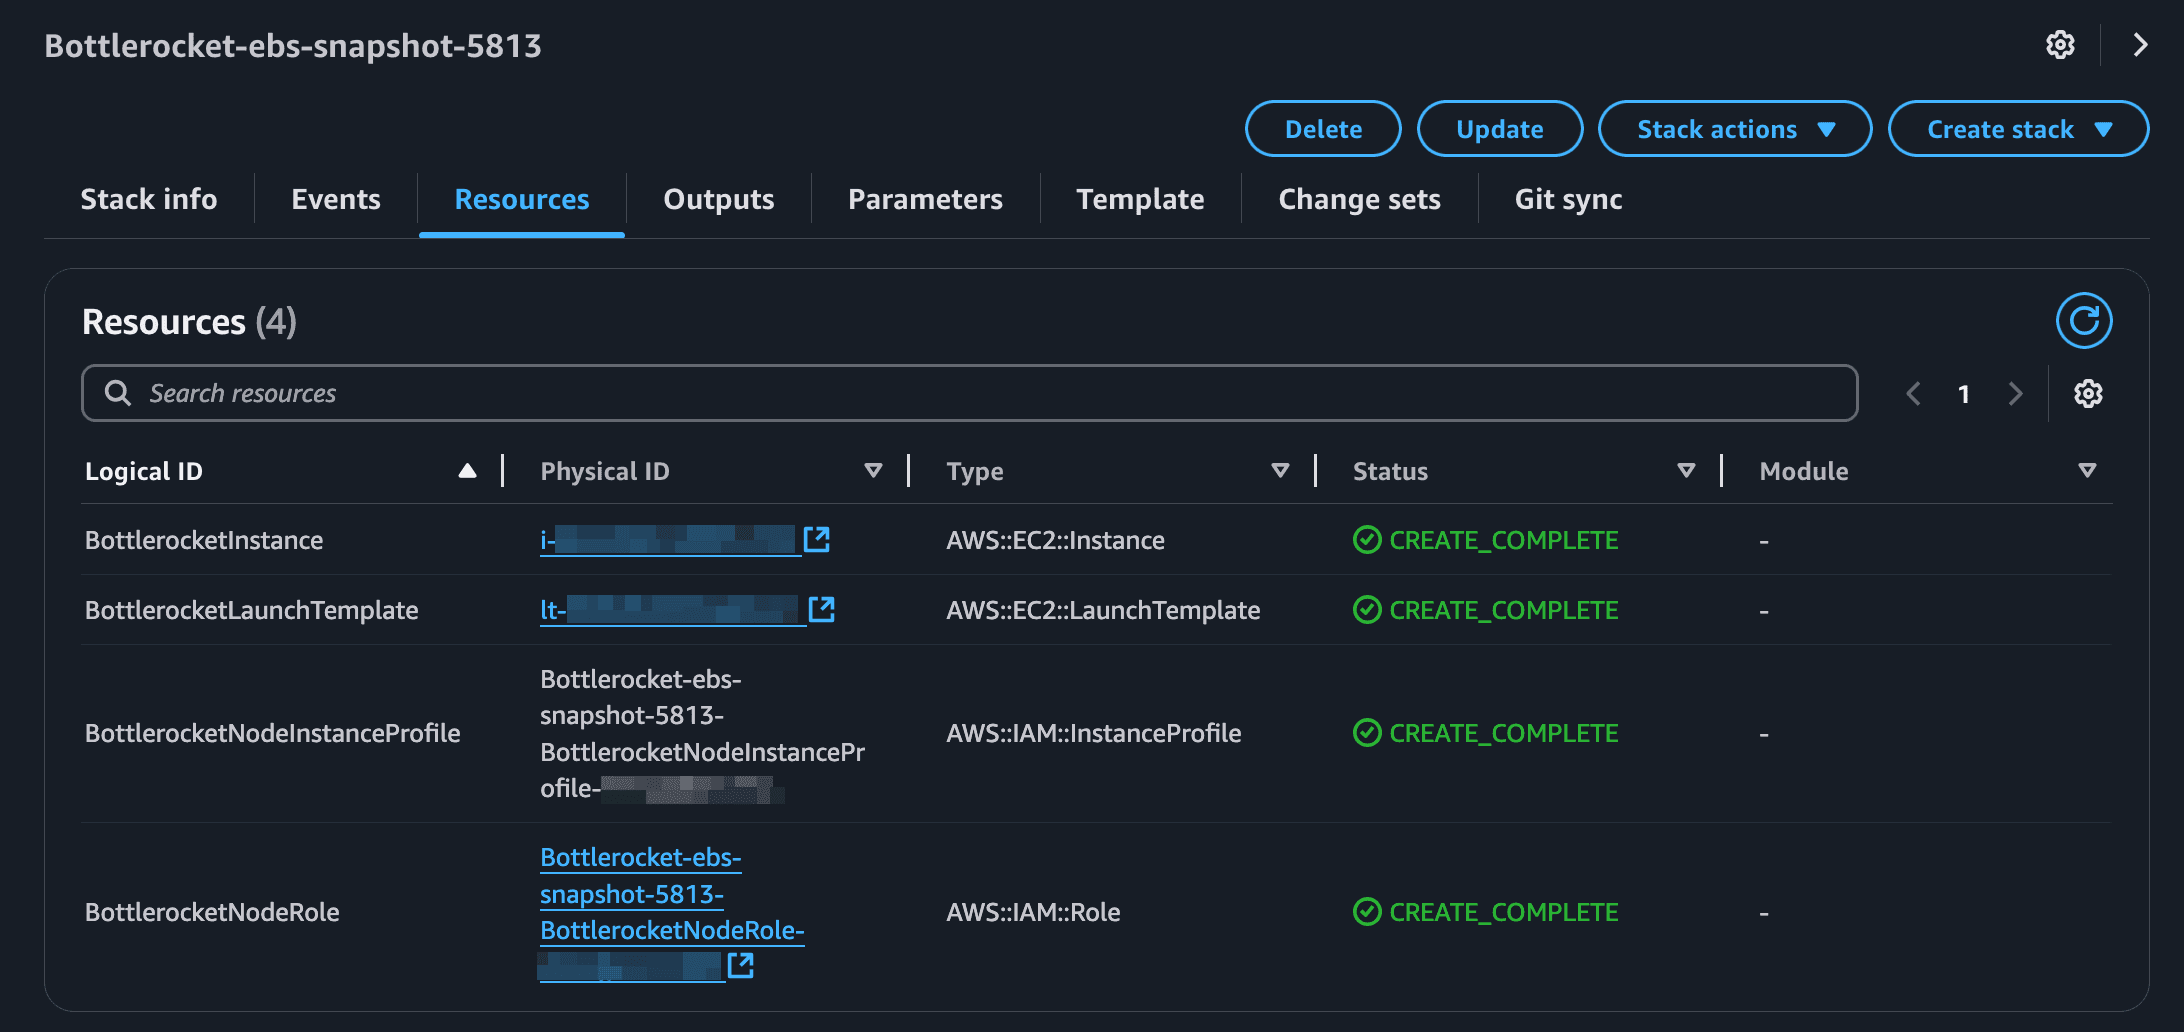Screen dimensions: 2184x1032
Task: Select page number 1 in pagination
Action: (1964, 394)
